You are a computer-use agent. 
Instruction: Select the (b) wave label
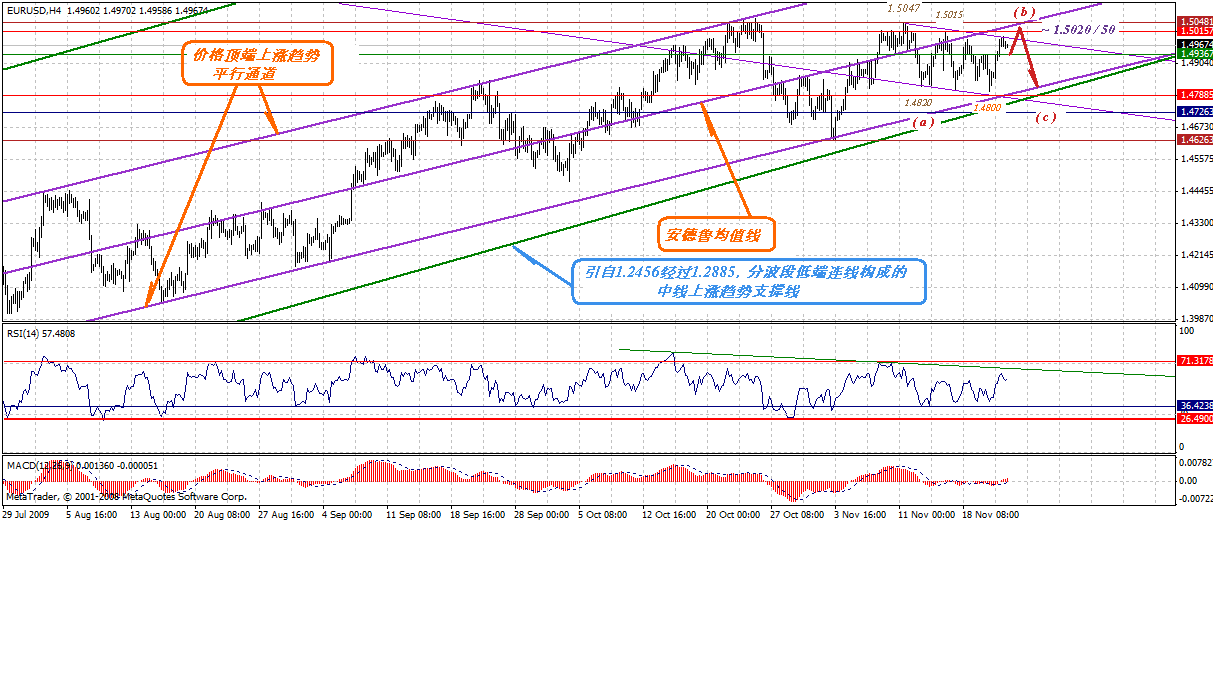tap(1025, 12)
